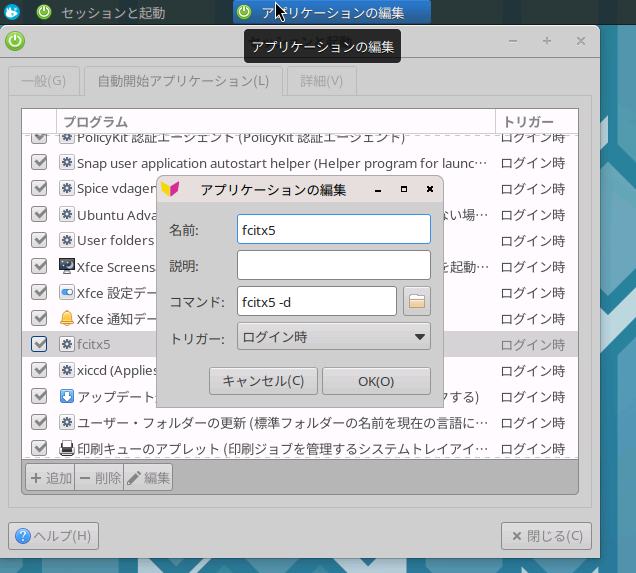Click the gear icon for the xiccd row
This screenshot has width=636, height=573.
(x=67, y=370)
